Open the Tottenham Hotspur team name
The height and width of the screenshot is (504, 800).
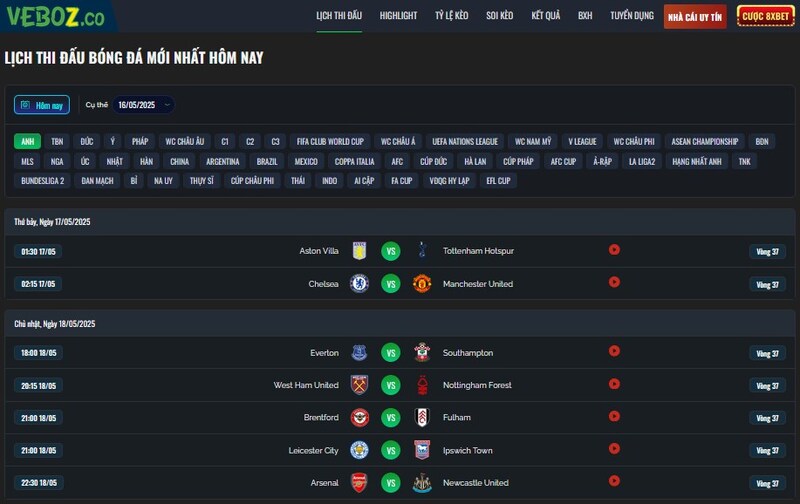[x=478, y=251]
